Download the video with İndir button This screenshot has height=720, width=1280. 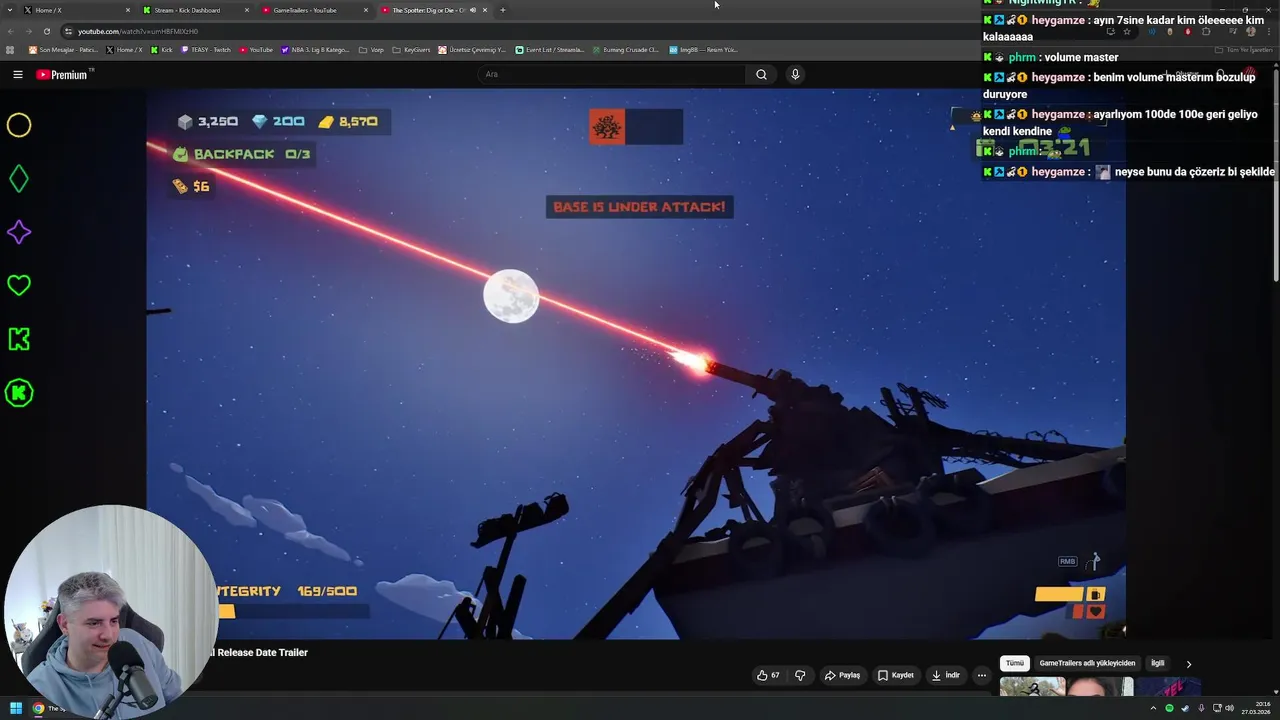click(x=946, y=675)
